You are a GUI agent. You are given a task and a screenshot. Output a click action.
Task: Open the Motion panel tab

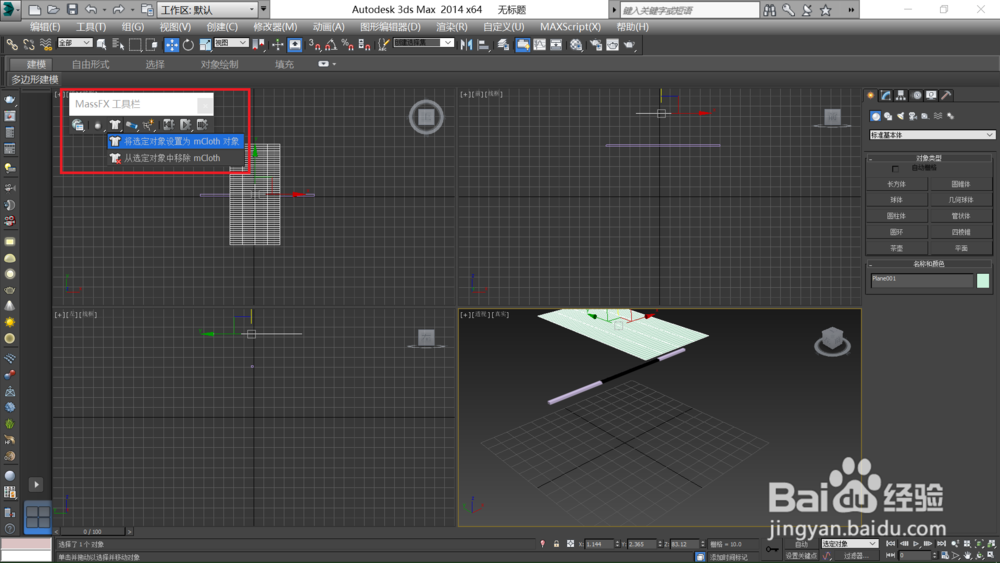point(916,95)
